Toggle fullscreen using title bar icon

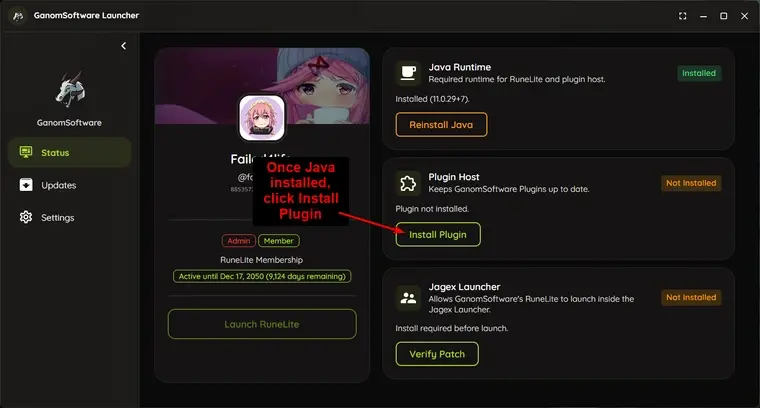(682, 16)
